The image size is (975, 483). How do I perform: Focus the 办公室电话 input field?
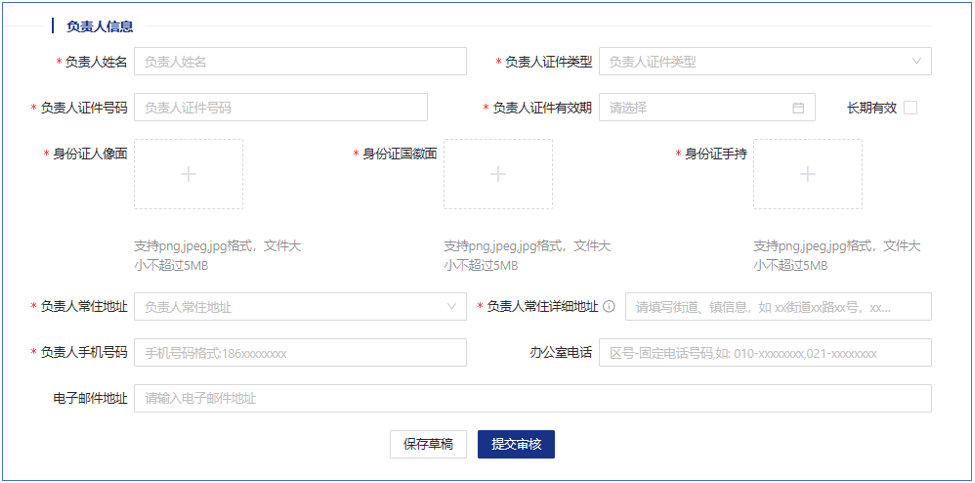tap(765, 353)
